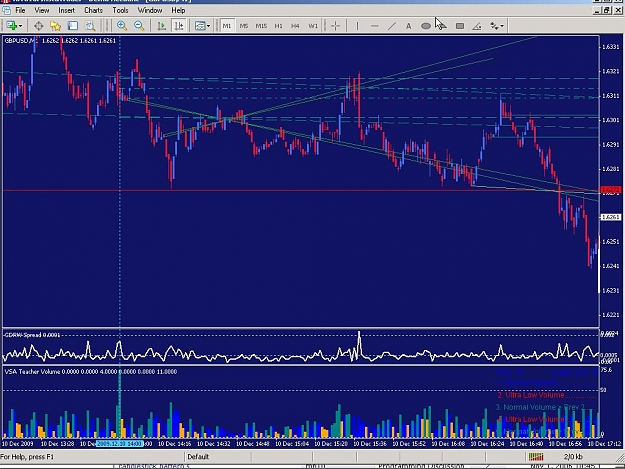Viewport: 625px width, 469px height.
Task: Click the Templates icon
Action: (x=200, y=26)
